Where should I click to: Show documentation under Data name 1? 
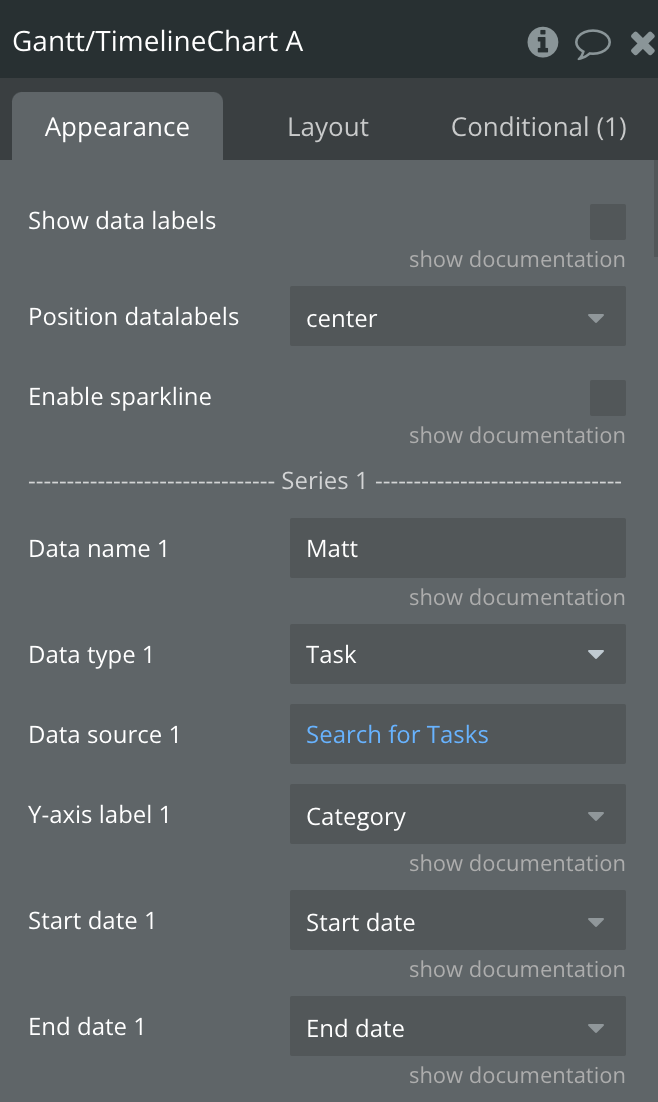click(x=516, y=598)
